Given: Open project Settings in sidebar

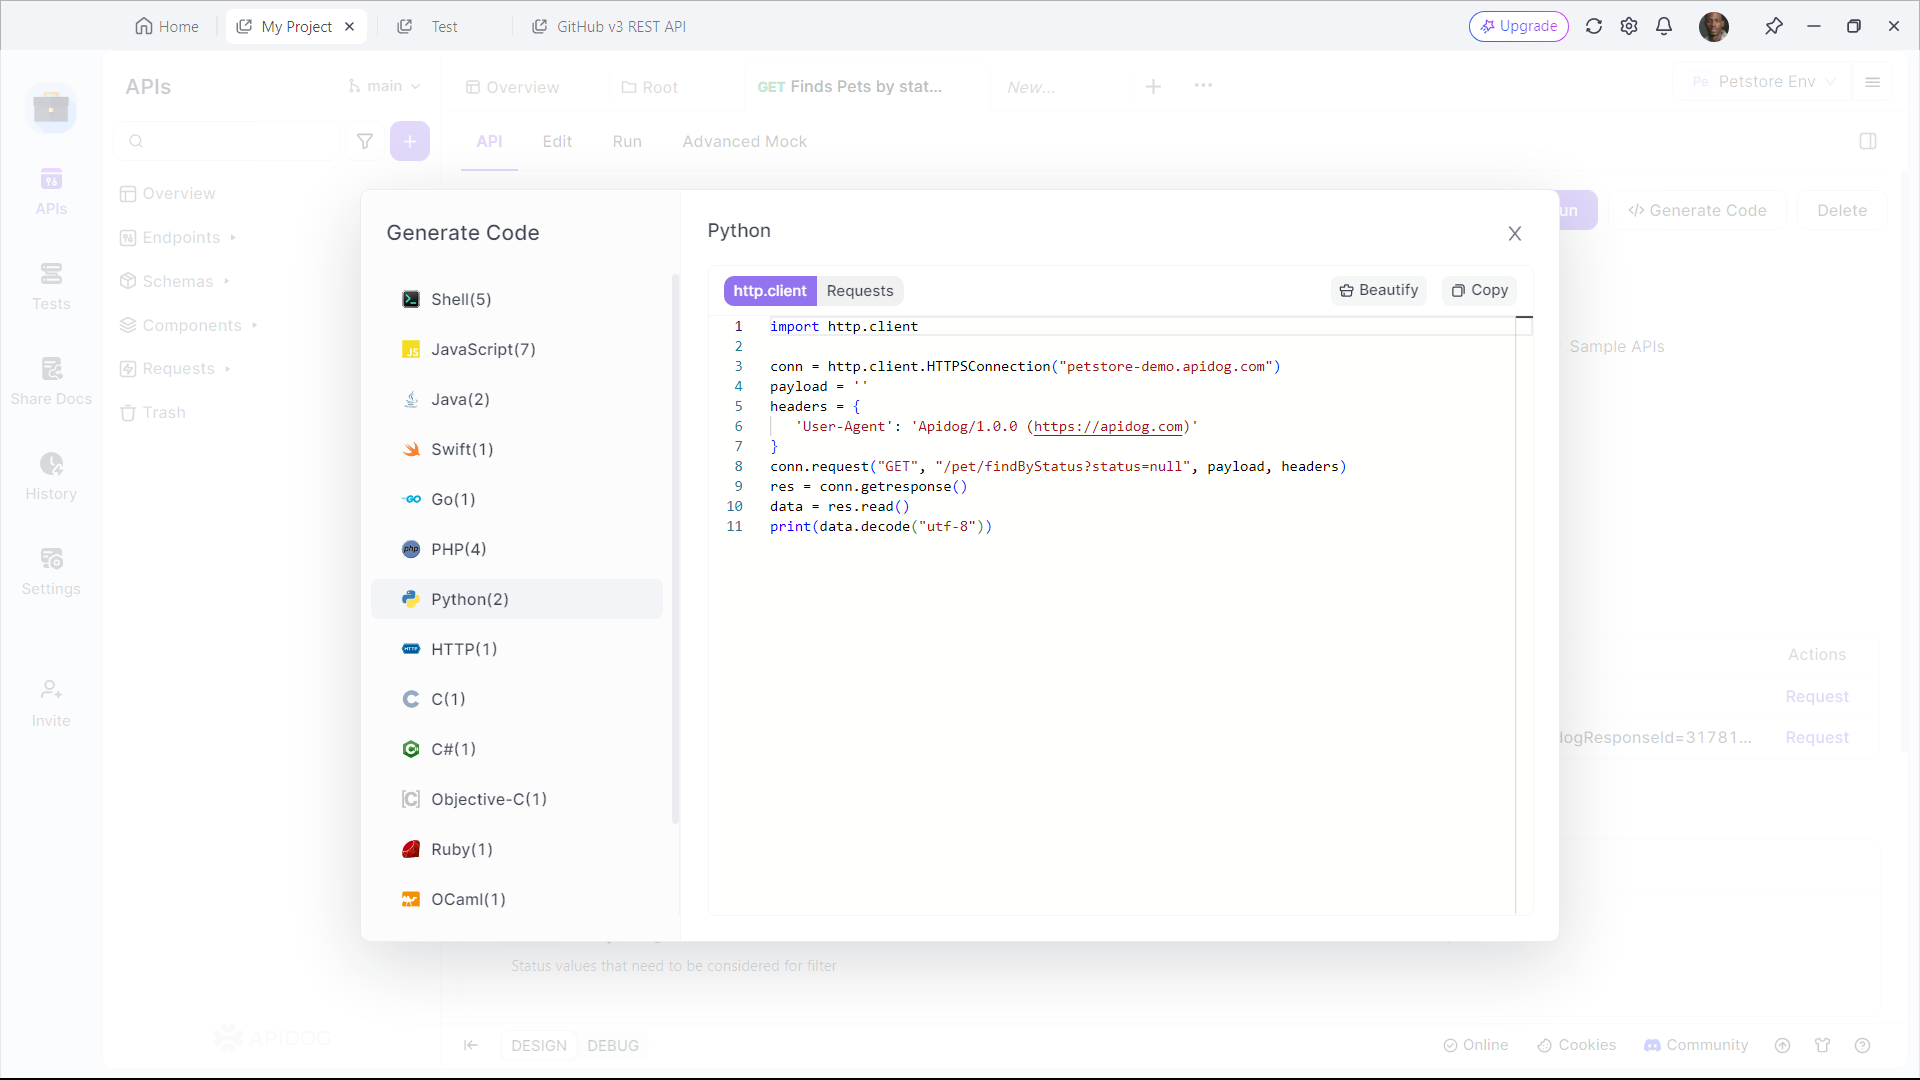Looking at the screenshot, I should [x=51, y=571].
